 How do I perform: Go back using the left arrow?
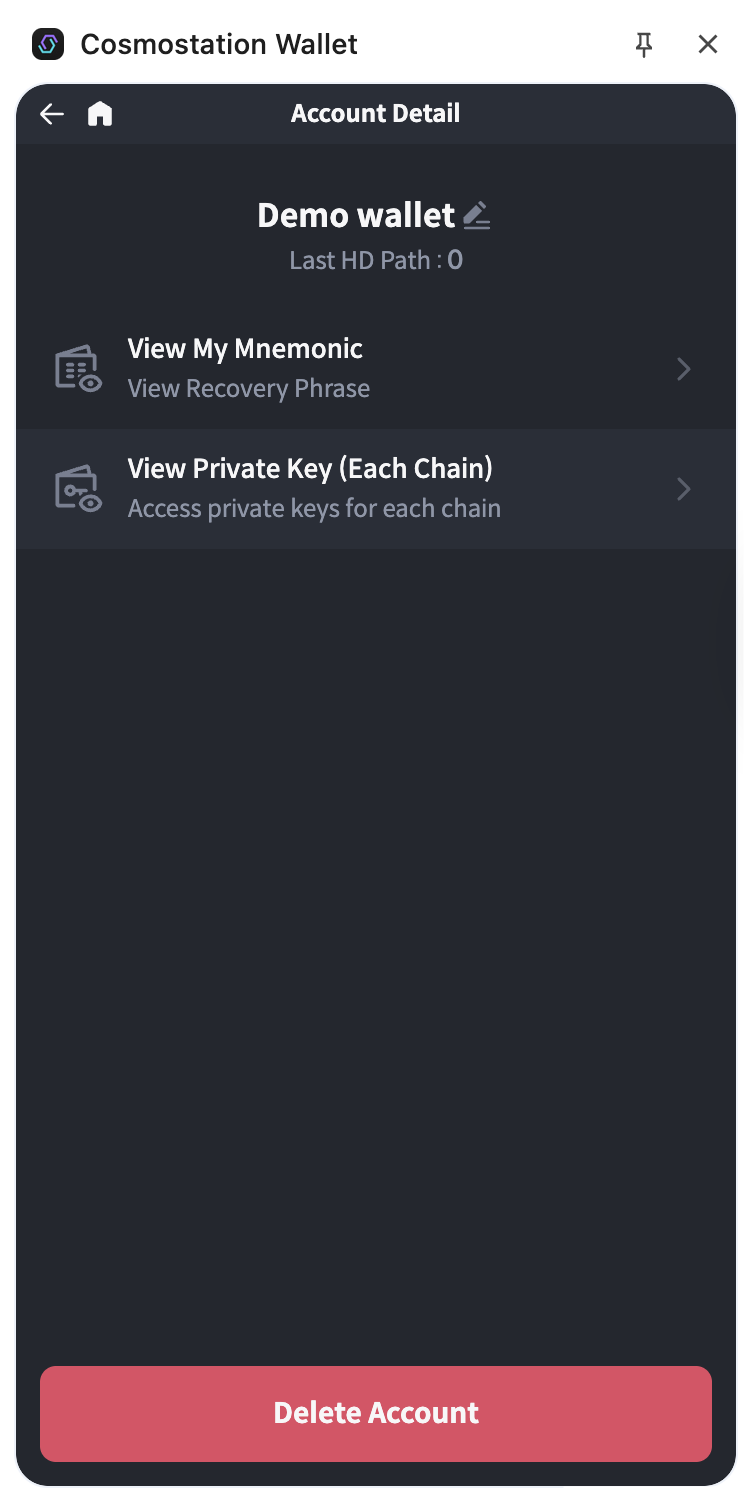coord(52,114)
